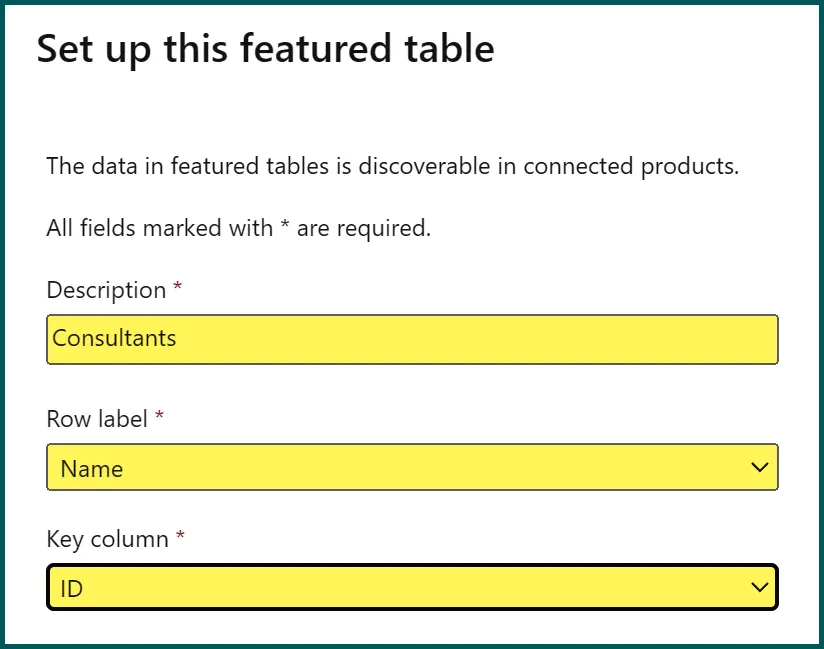Screen dimensions: 824x649
Task: Click the red asterisk beside Key column
Action: click(181, 539)
